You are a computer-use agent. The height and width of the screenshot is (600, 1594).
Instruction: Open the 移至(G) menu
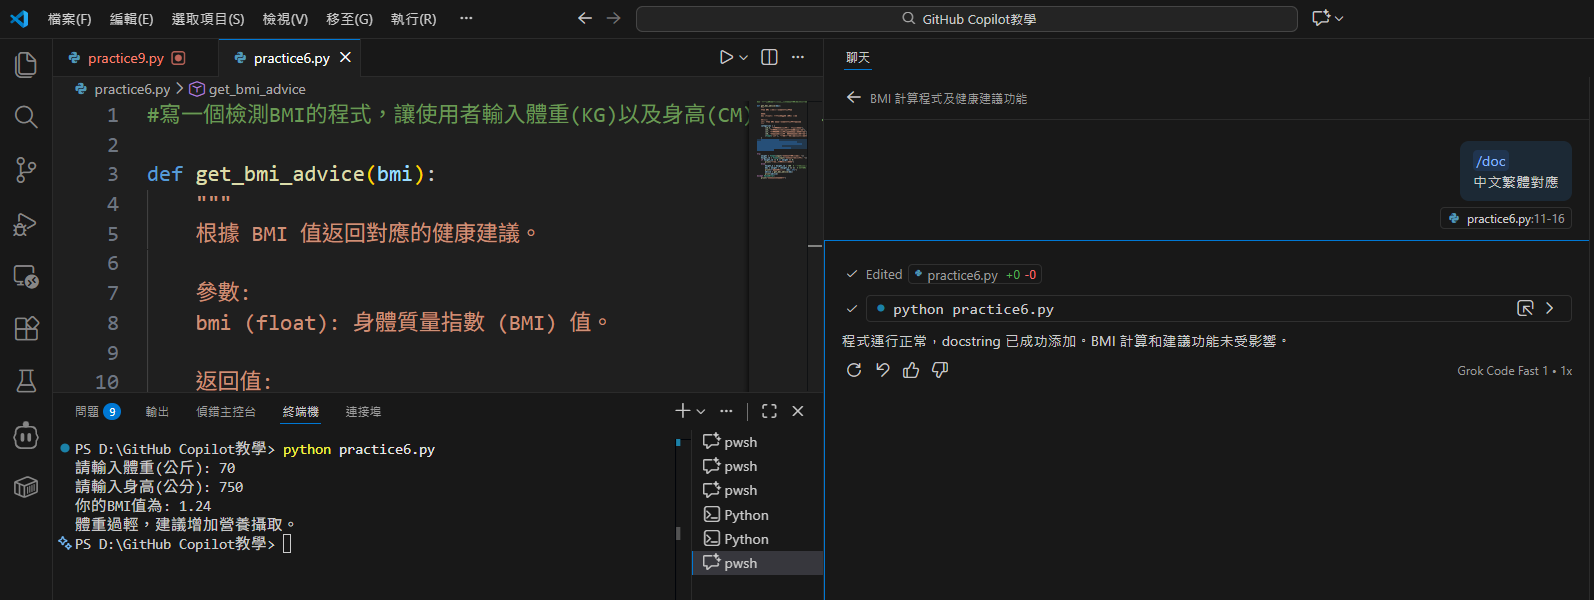(350, 19)
